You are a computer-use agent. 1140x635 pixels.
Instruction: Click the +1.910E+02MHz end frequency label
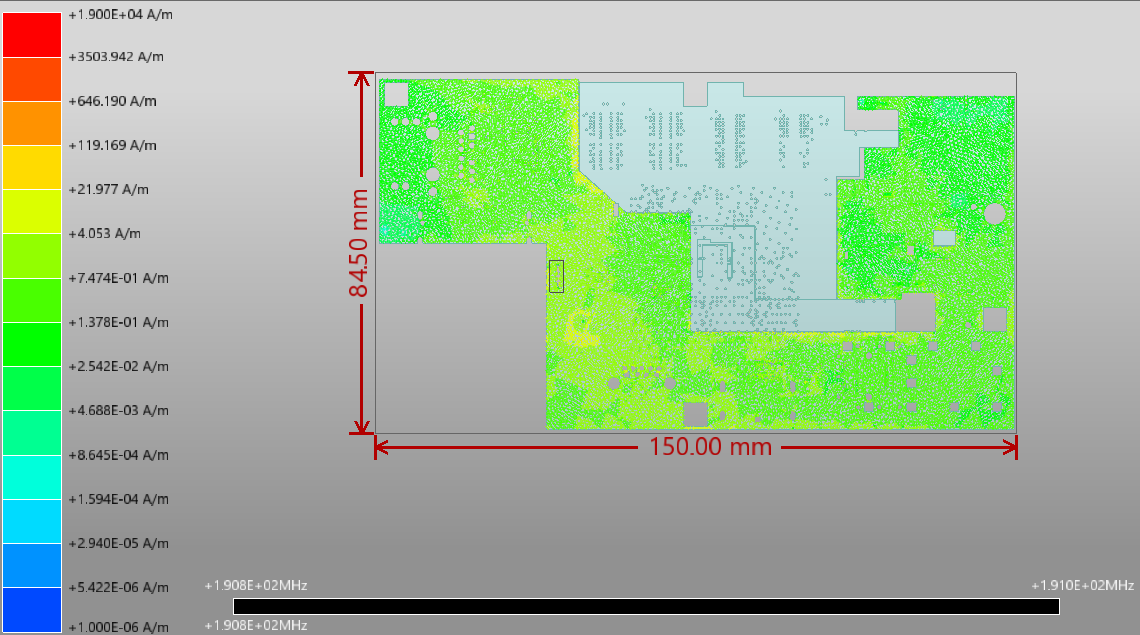(x=1082, y=585)
